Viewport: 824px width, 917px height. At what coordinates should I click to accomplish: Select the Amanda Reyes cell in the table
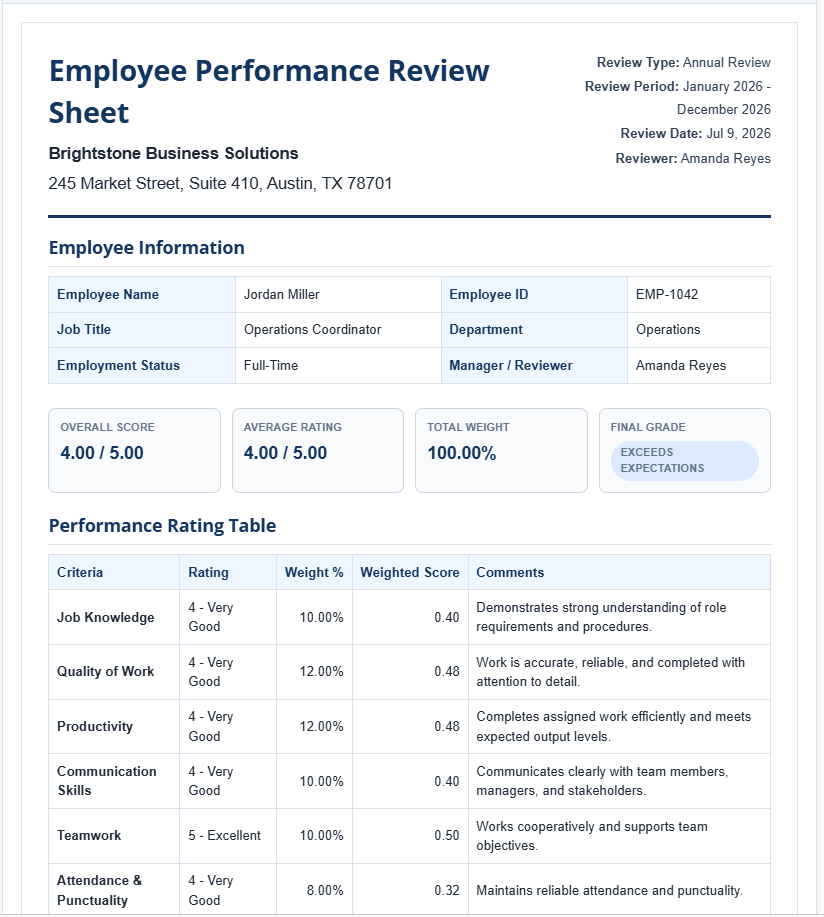point(699,366)
